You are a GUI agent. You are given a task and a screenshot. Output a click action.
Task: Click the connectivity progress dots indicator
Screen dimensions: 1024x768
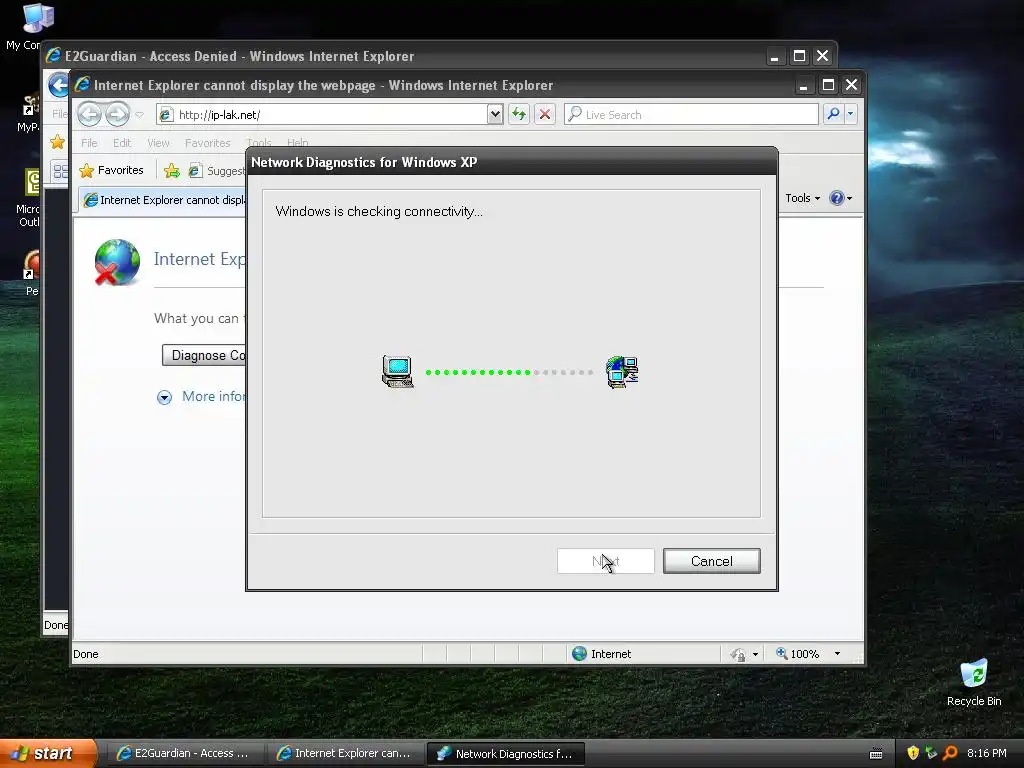509,372
